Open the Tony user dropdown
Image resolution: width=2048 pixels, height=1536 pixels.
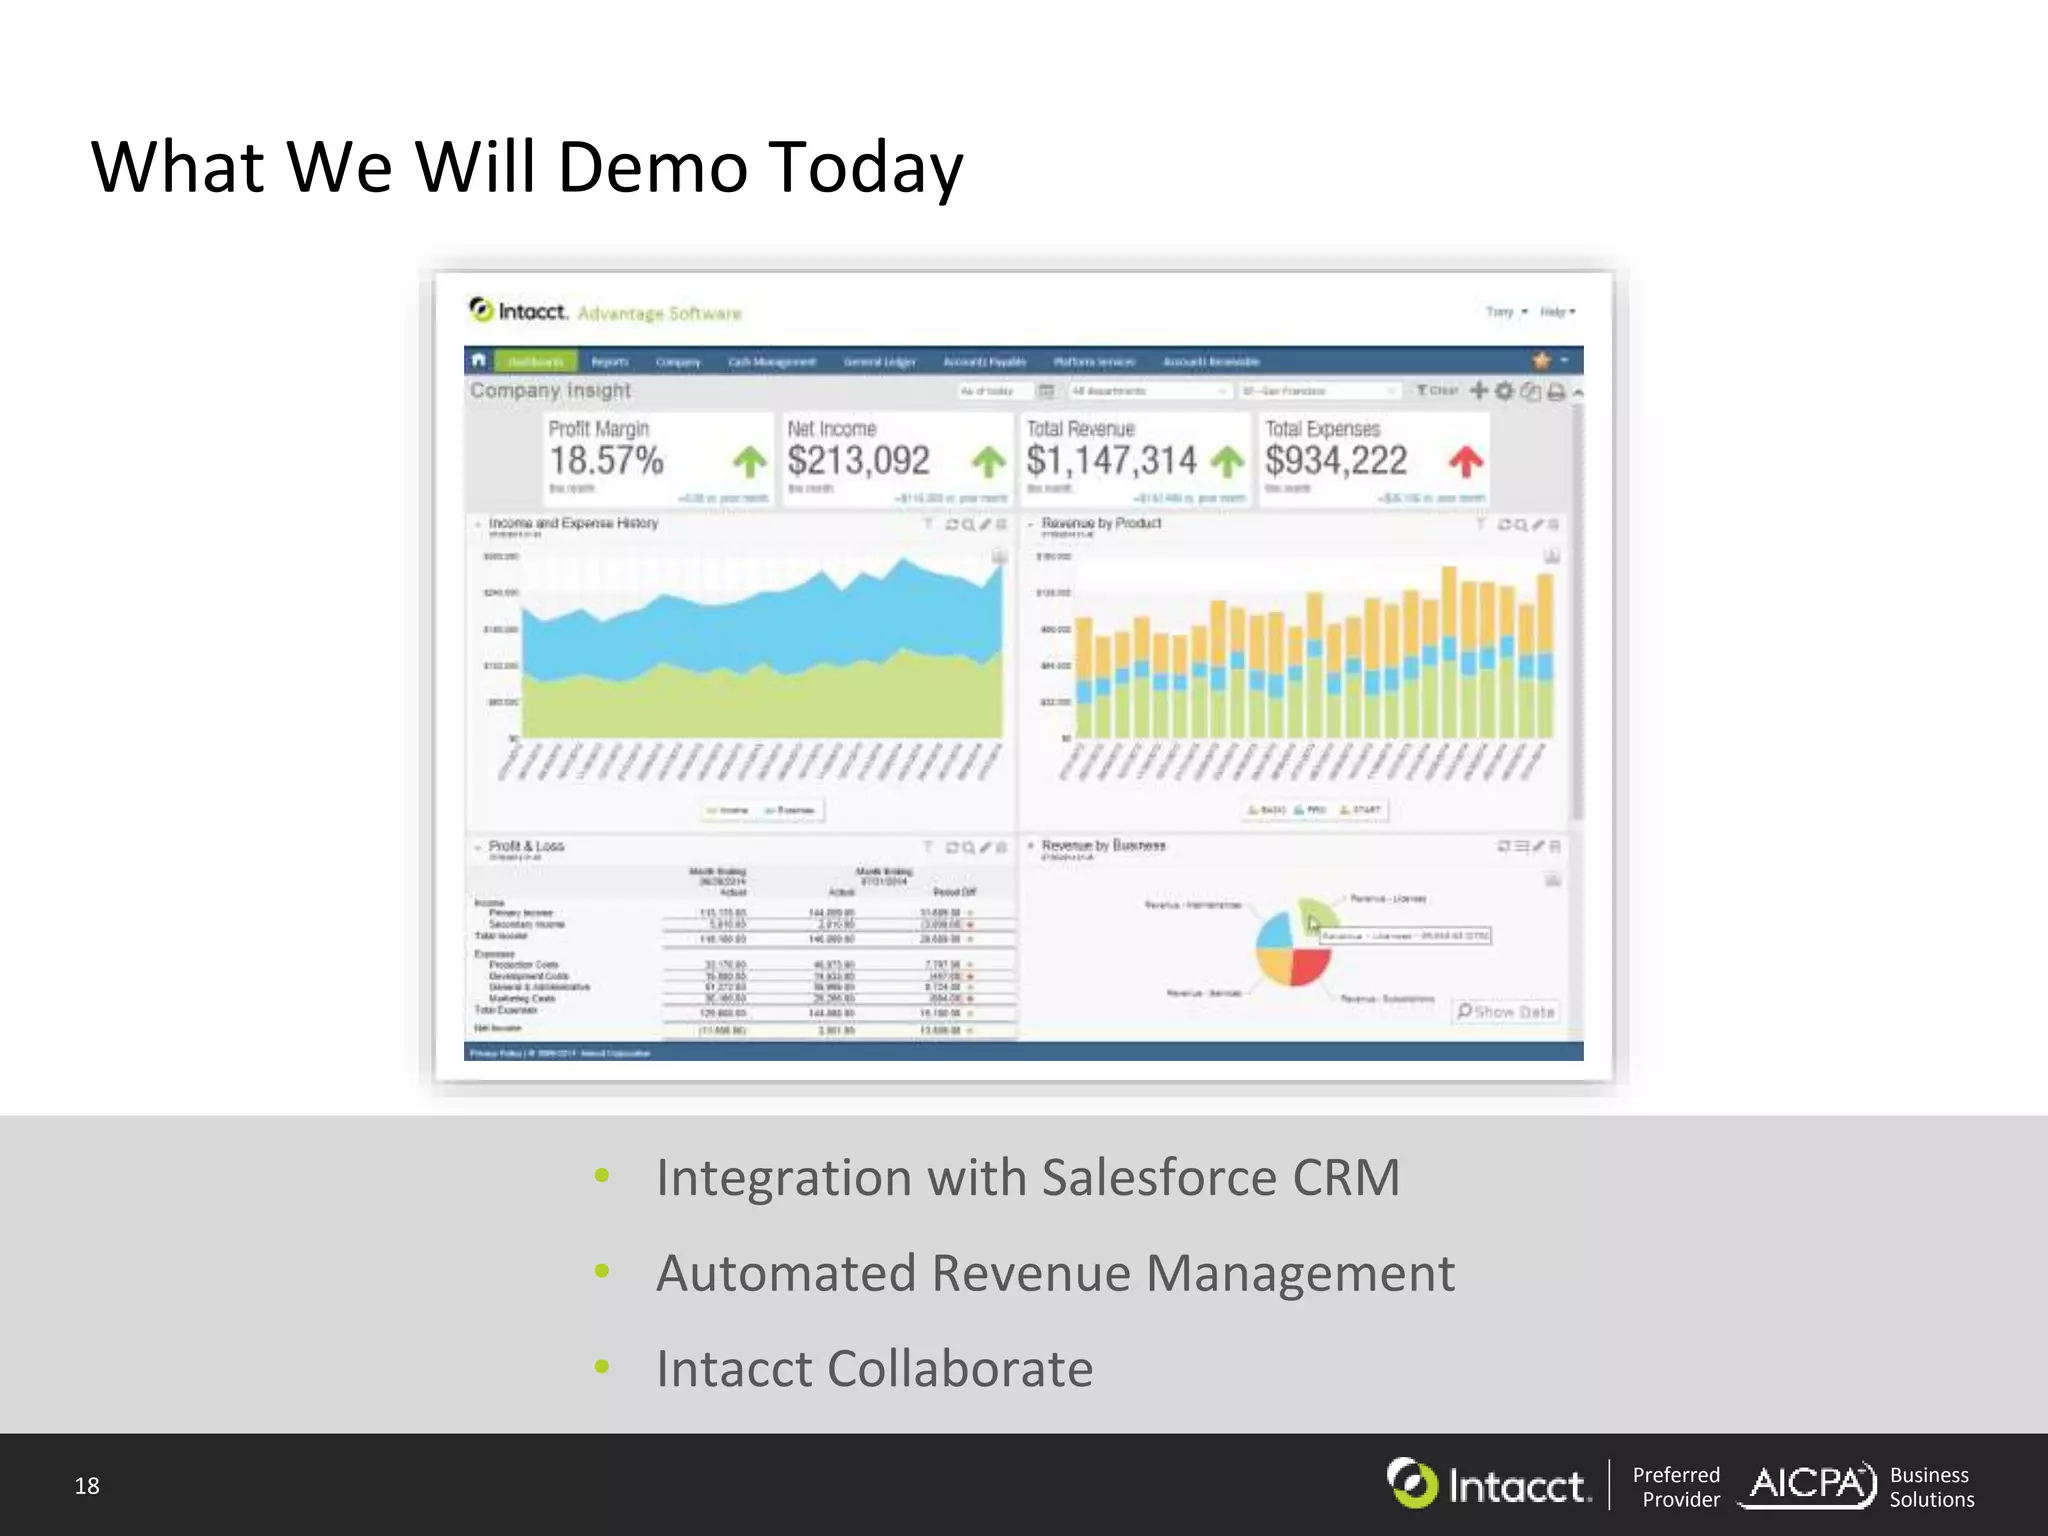[x=1507, y=312]
